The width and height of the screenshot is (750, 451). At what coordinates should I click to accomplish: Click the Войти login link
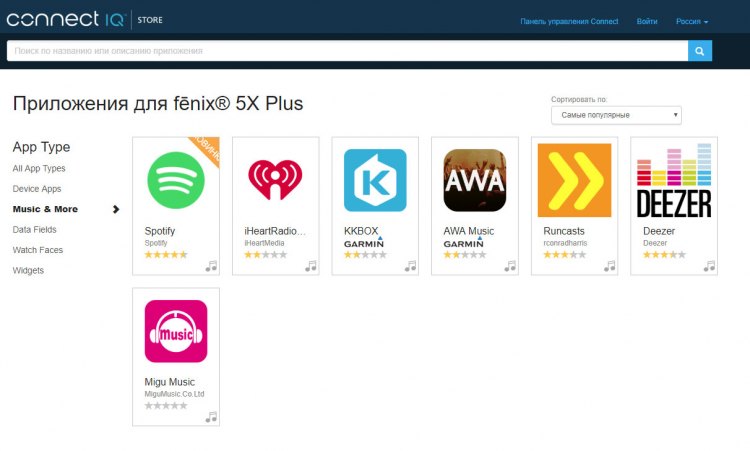click(x=647, y=22)
